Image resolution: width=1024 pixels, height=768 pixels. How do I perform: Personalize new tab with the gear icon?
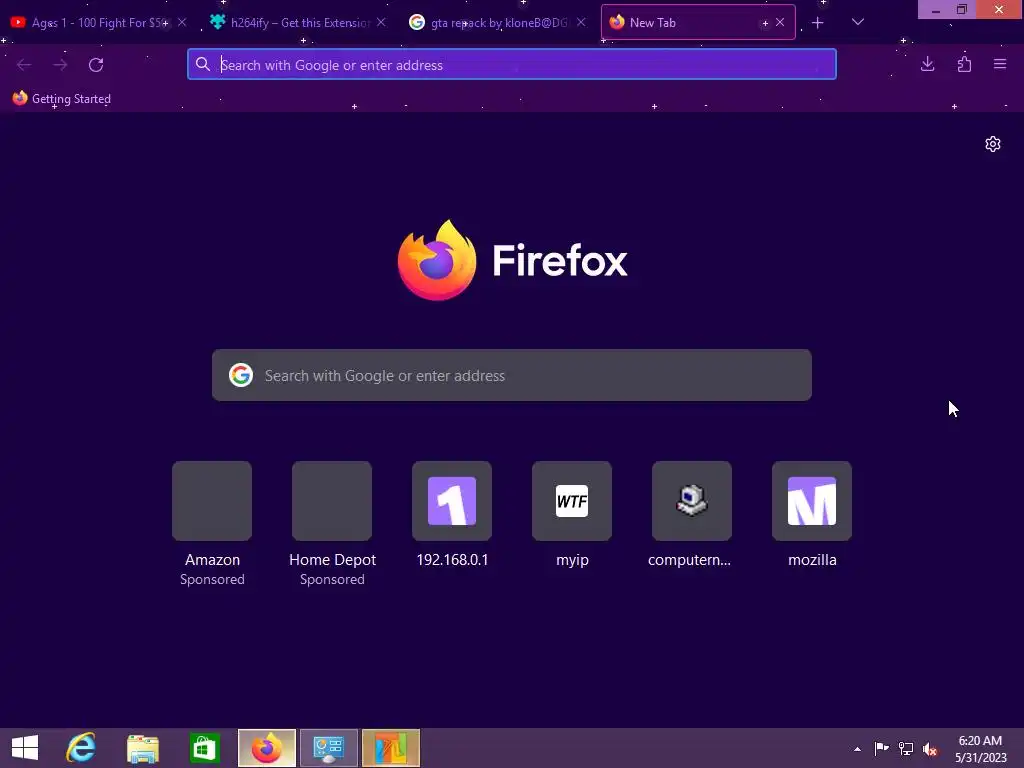993,144
